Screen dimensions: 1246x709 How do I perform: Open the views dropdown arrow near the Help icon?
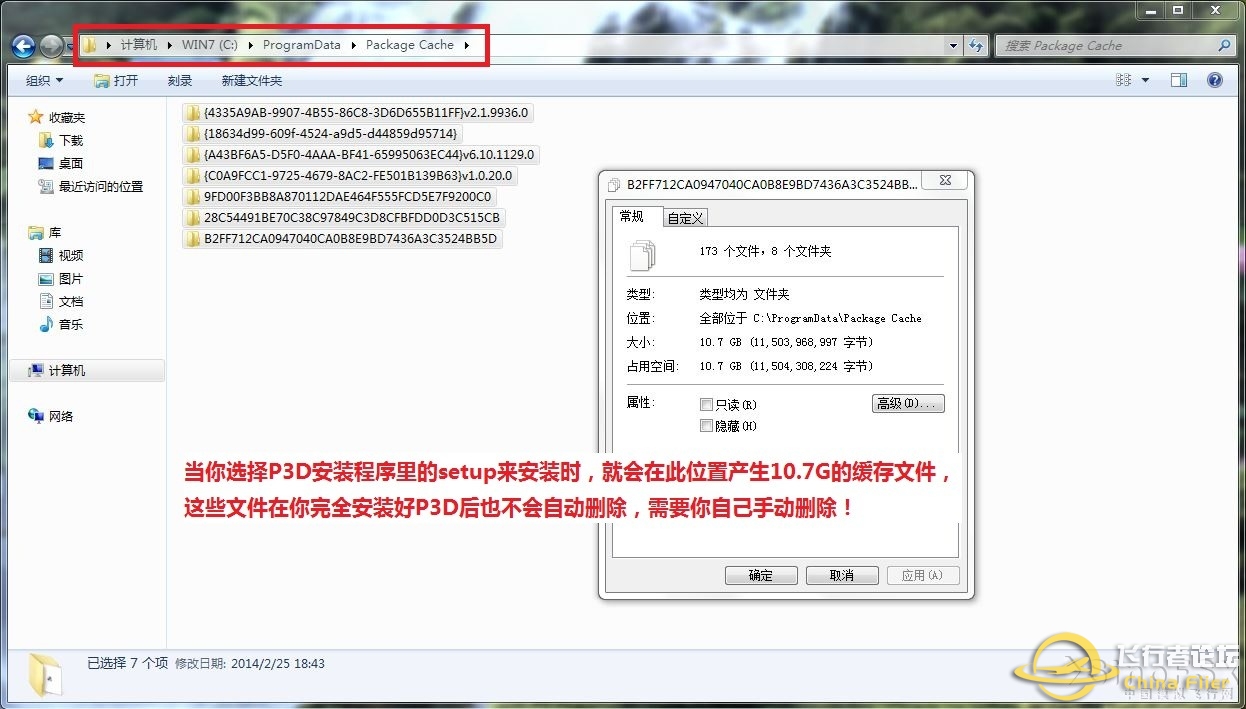point(1144,80)
